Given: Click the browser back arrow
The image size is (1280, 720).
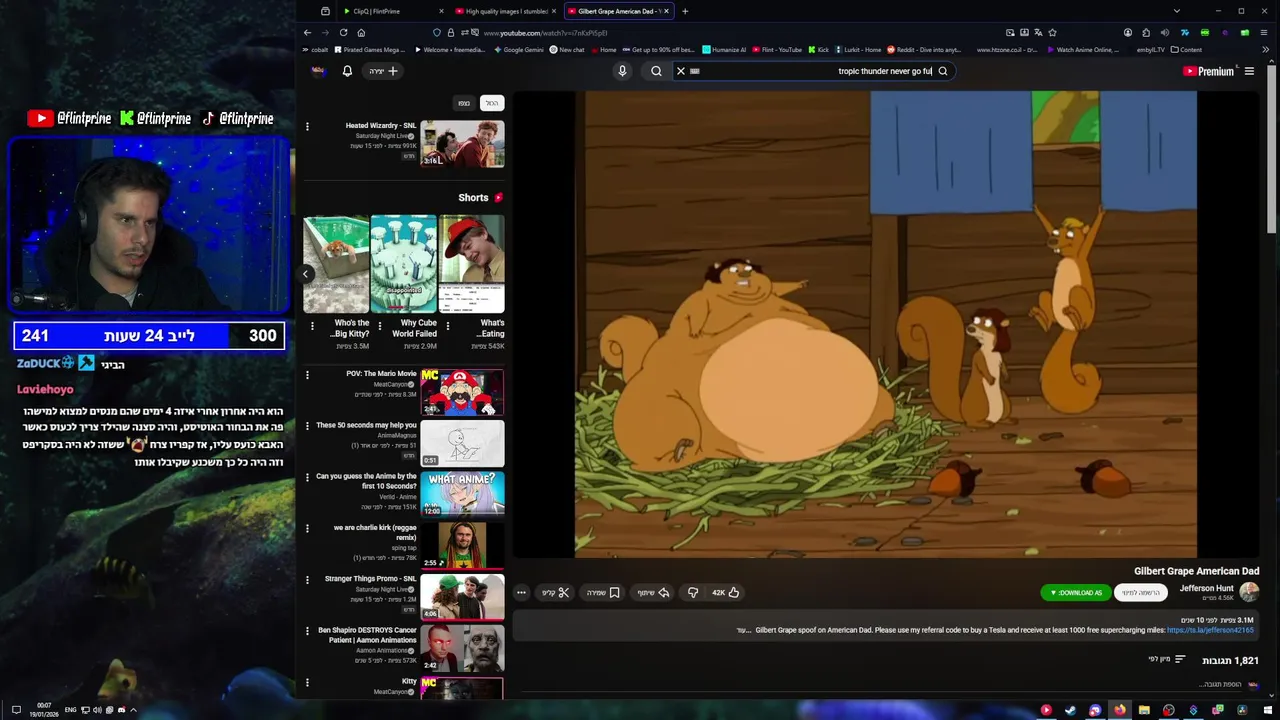Looking at the screenshot, I should 307,32.
